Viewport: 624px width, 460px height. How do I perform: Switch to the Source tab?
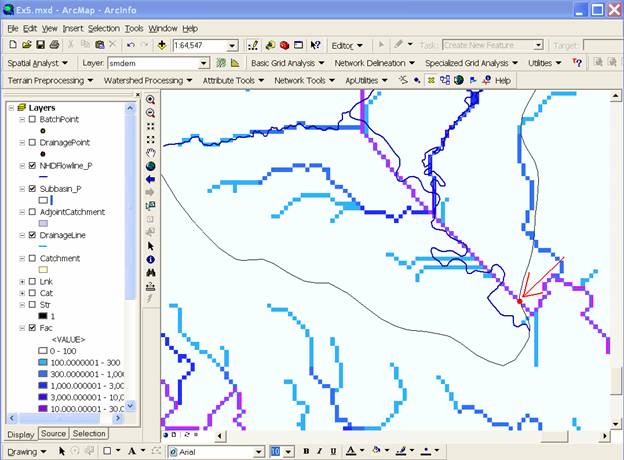[x=53, y=434]
